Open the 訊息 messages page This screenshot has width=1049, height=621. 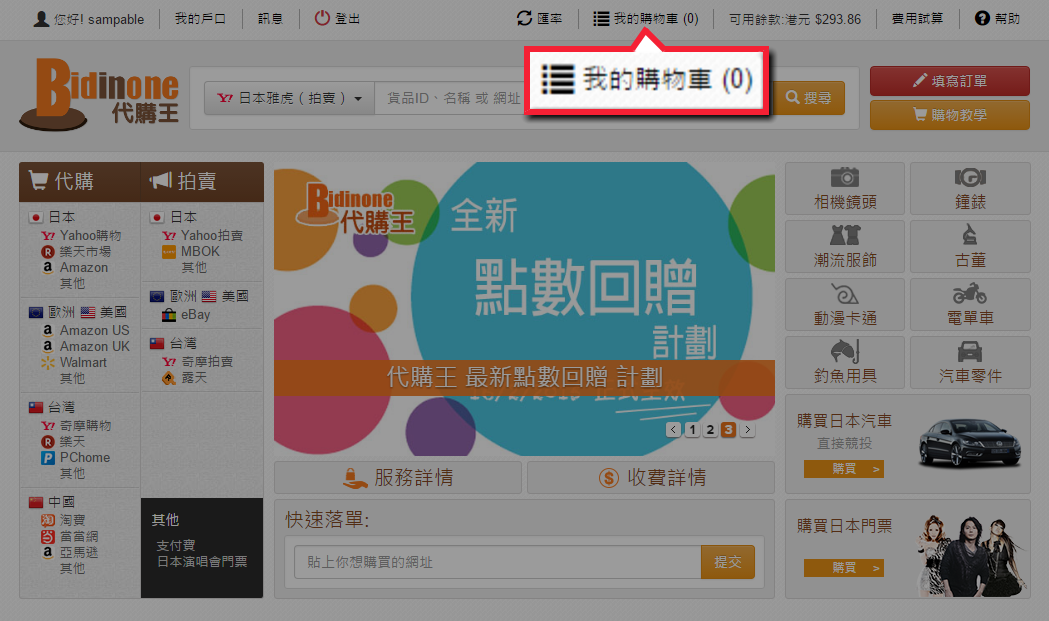click(270, 19)
